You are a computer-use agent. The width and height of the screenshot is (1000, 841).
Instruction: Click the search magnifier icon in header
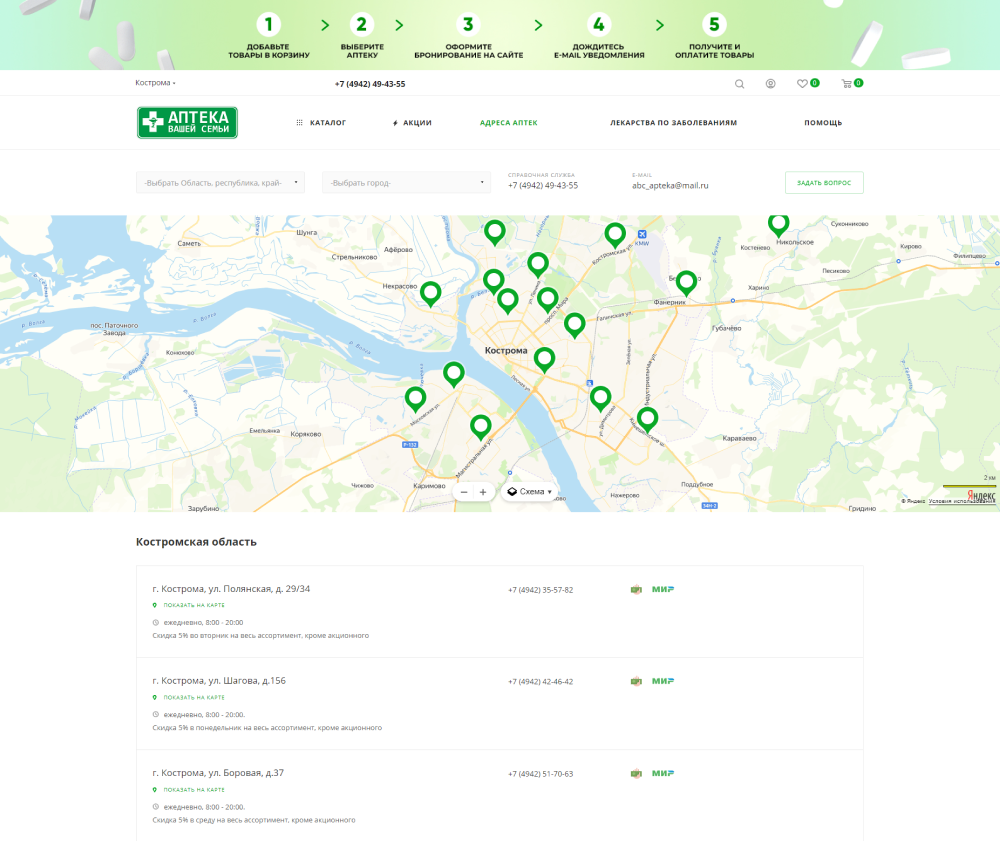point(740,84)
